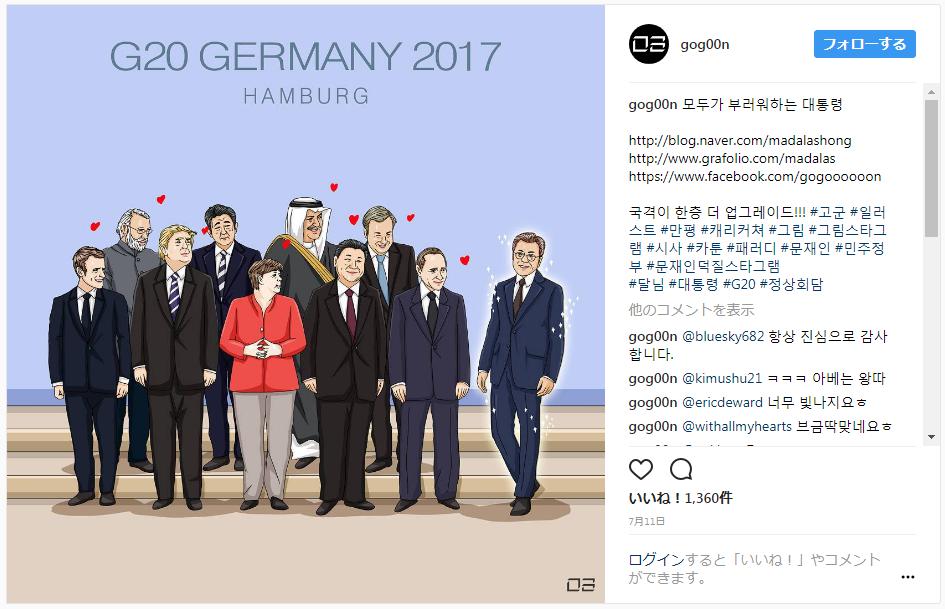945x609 pixels.
Task: Click the フォローする follow button
Action: pyautogui.click(x=864, y=44)
